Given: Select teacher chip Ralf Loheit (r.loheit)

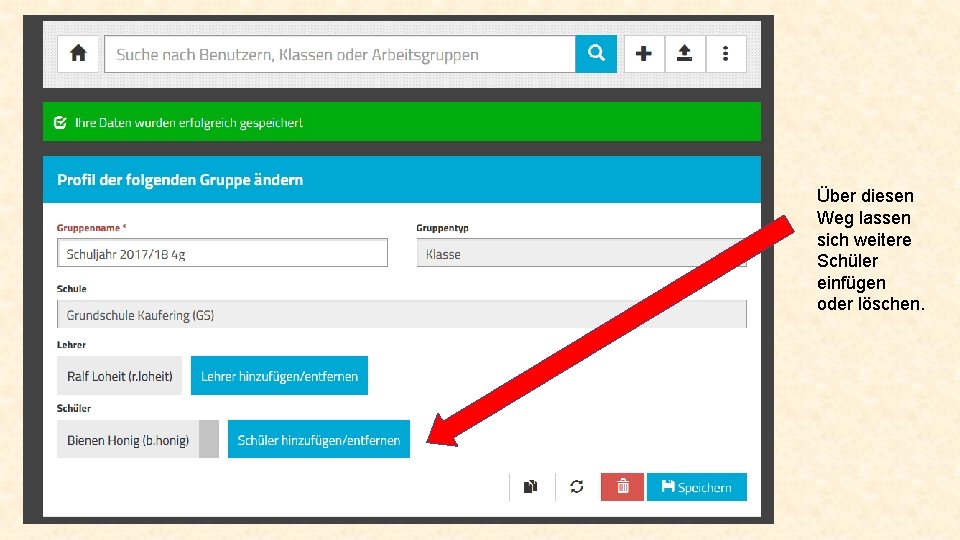Looking at the screenshot, I should point(119,376).
